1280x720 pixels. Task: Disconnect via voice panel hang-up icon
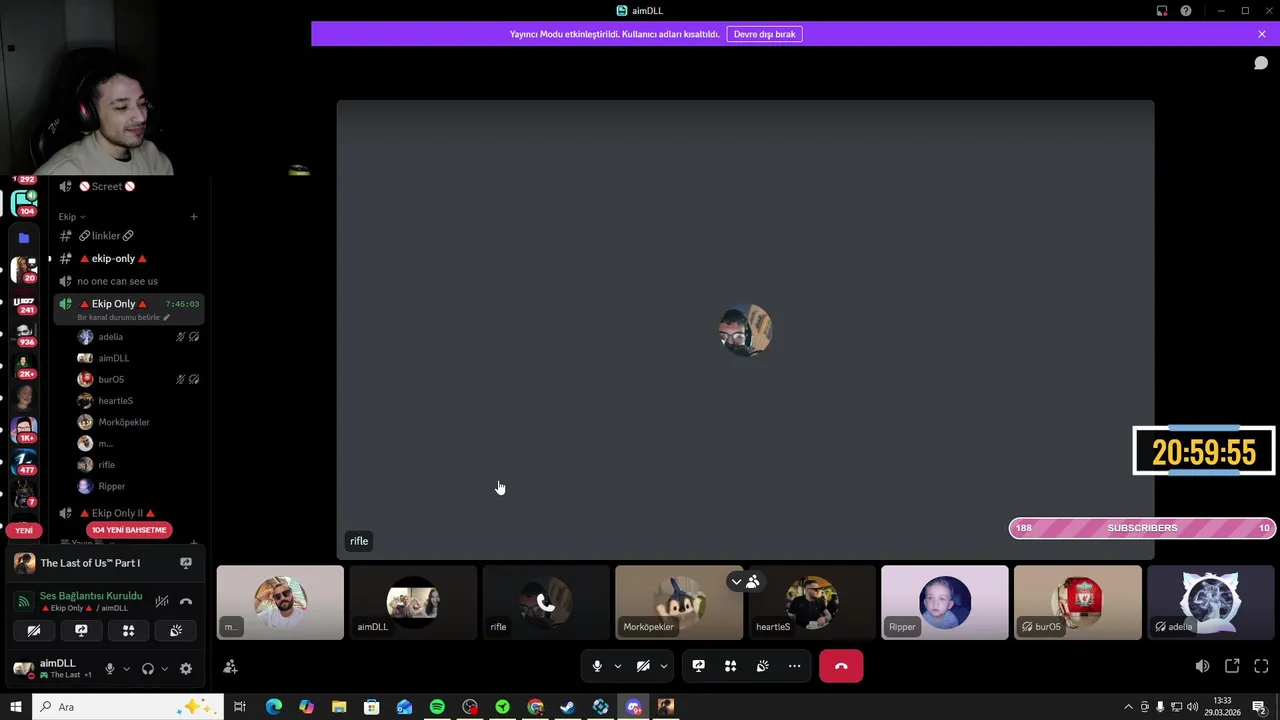186,602
